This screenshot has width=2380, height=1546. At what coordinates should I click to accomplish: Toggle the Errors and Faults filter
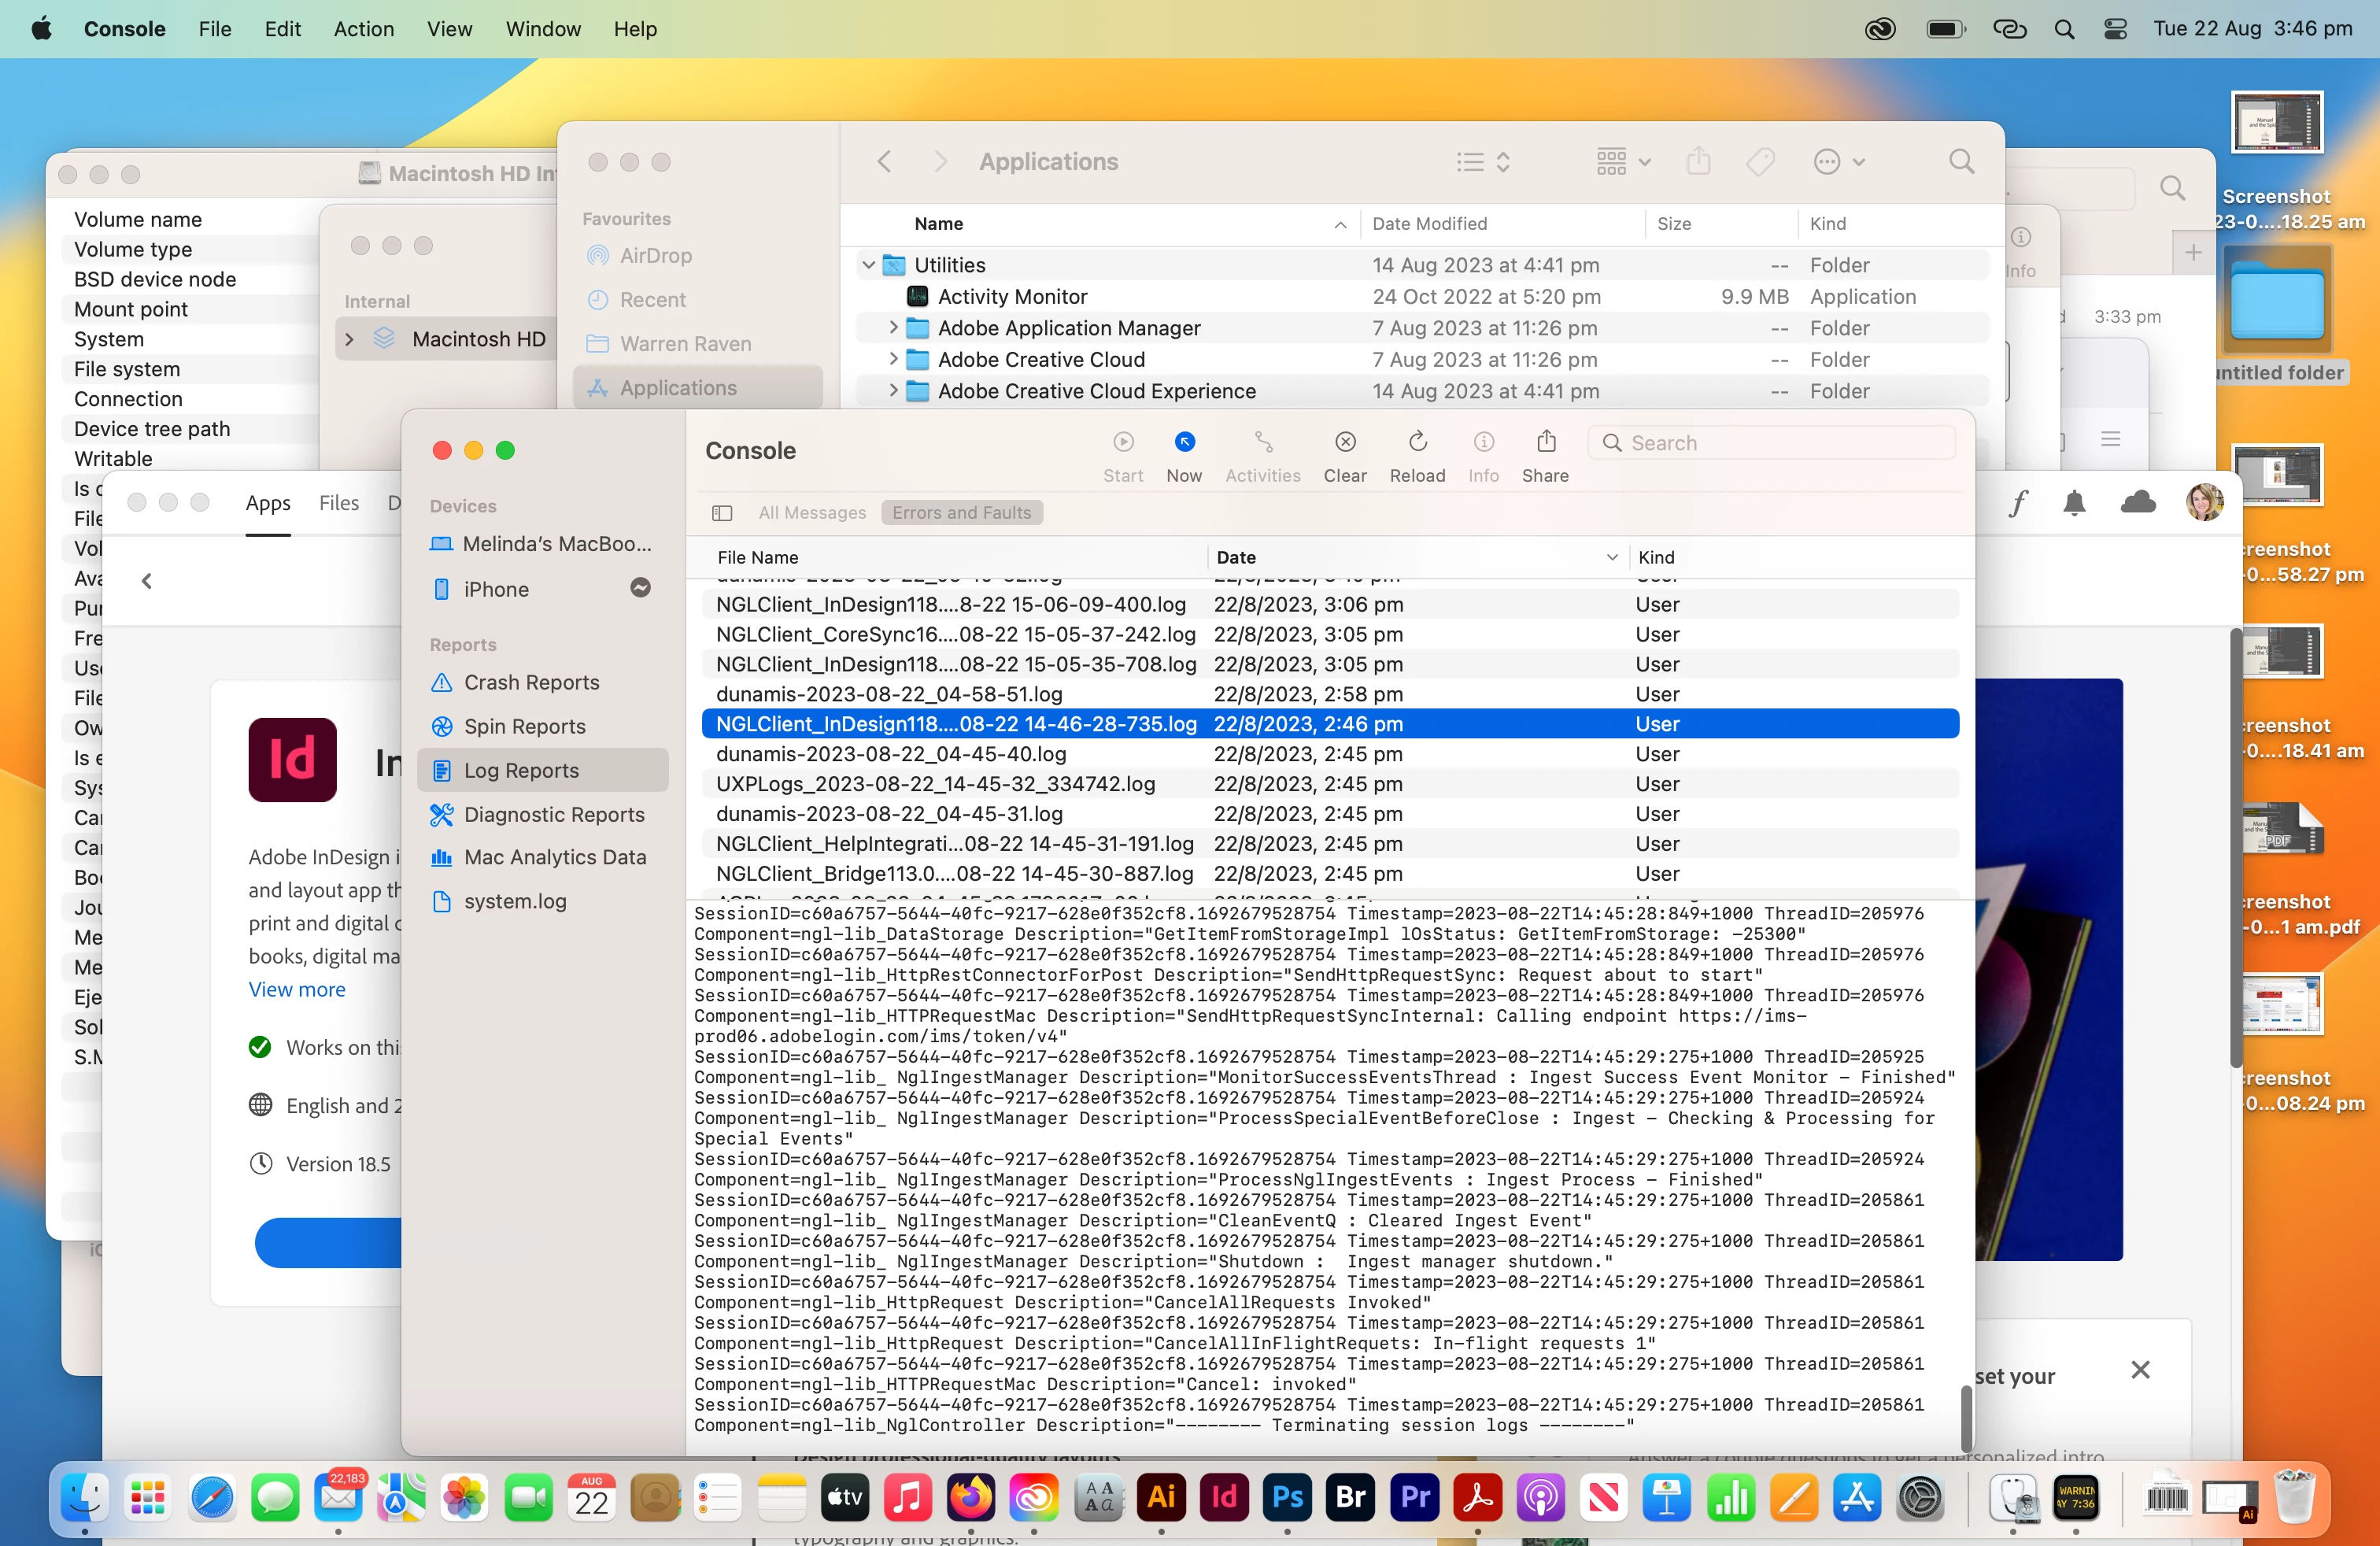point(961,512)
